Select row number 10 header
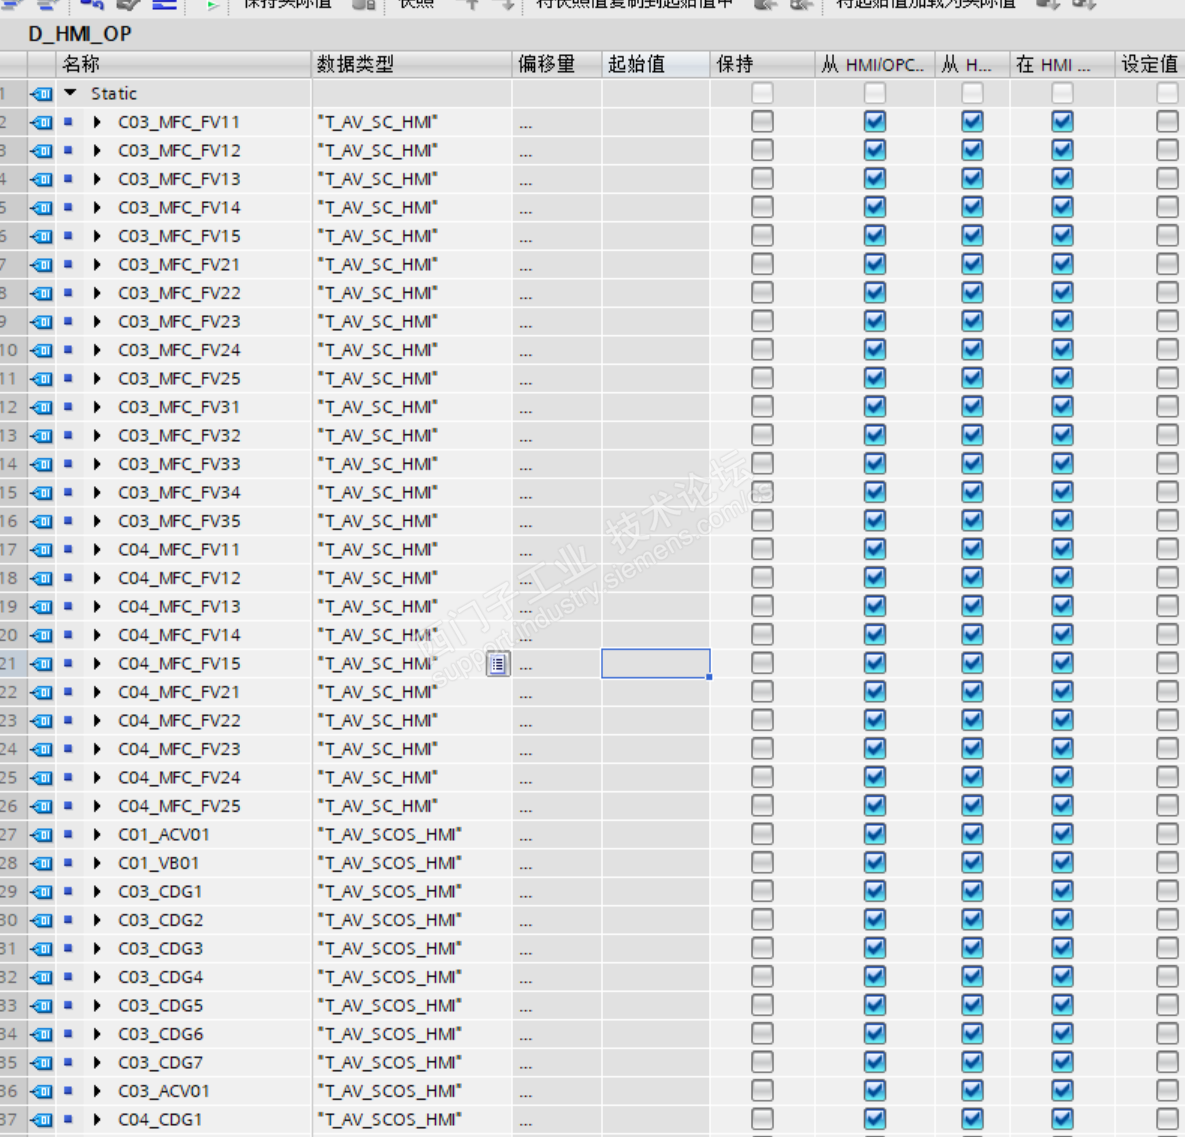 [13, 350]
